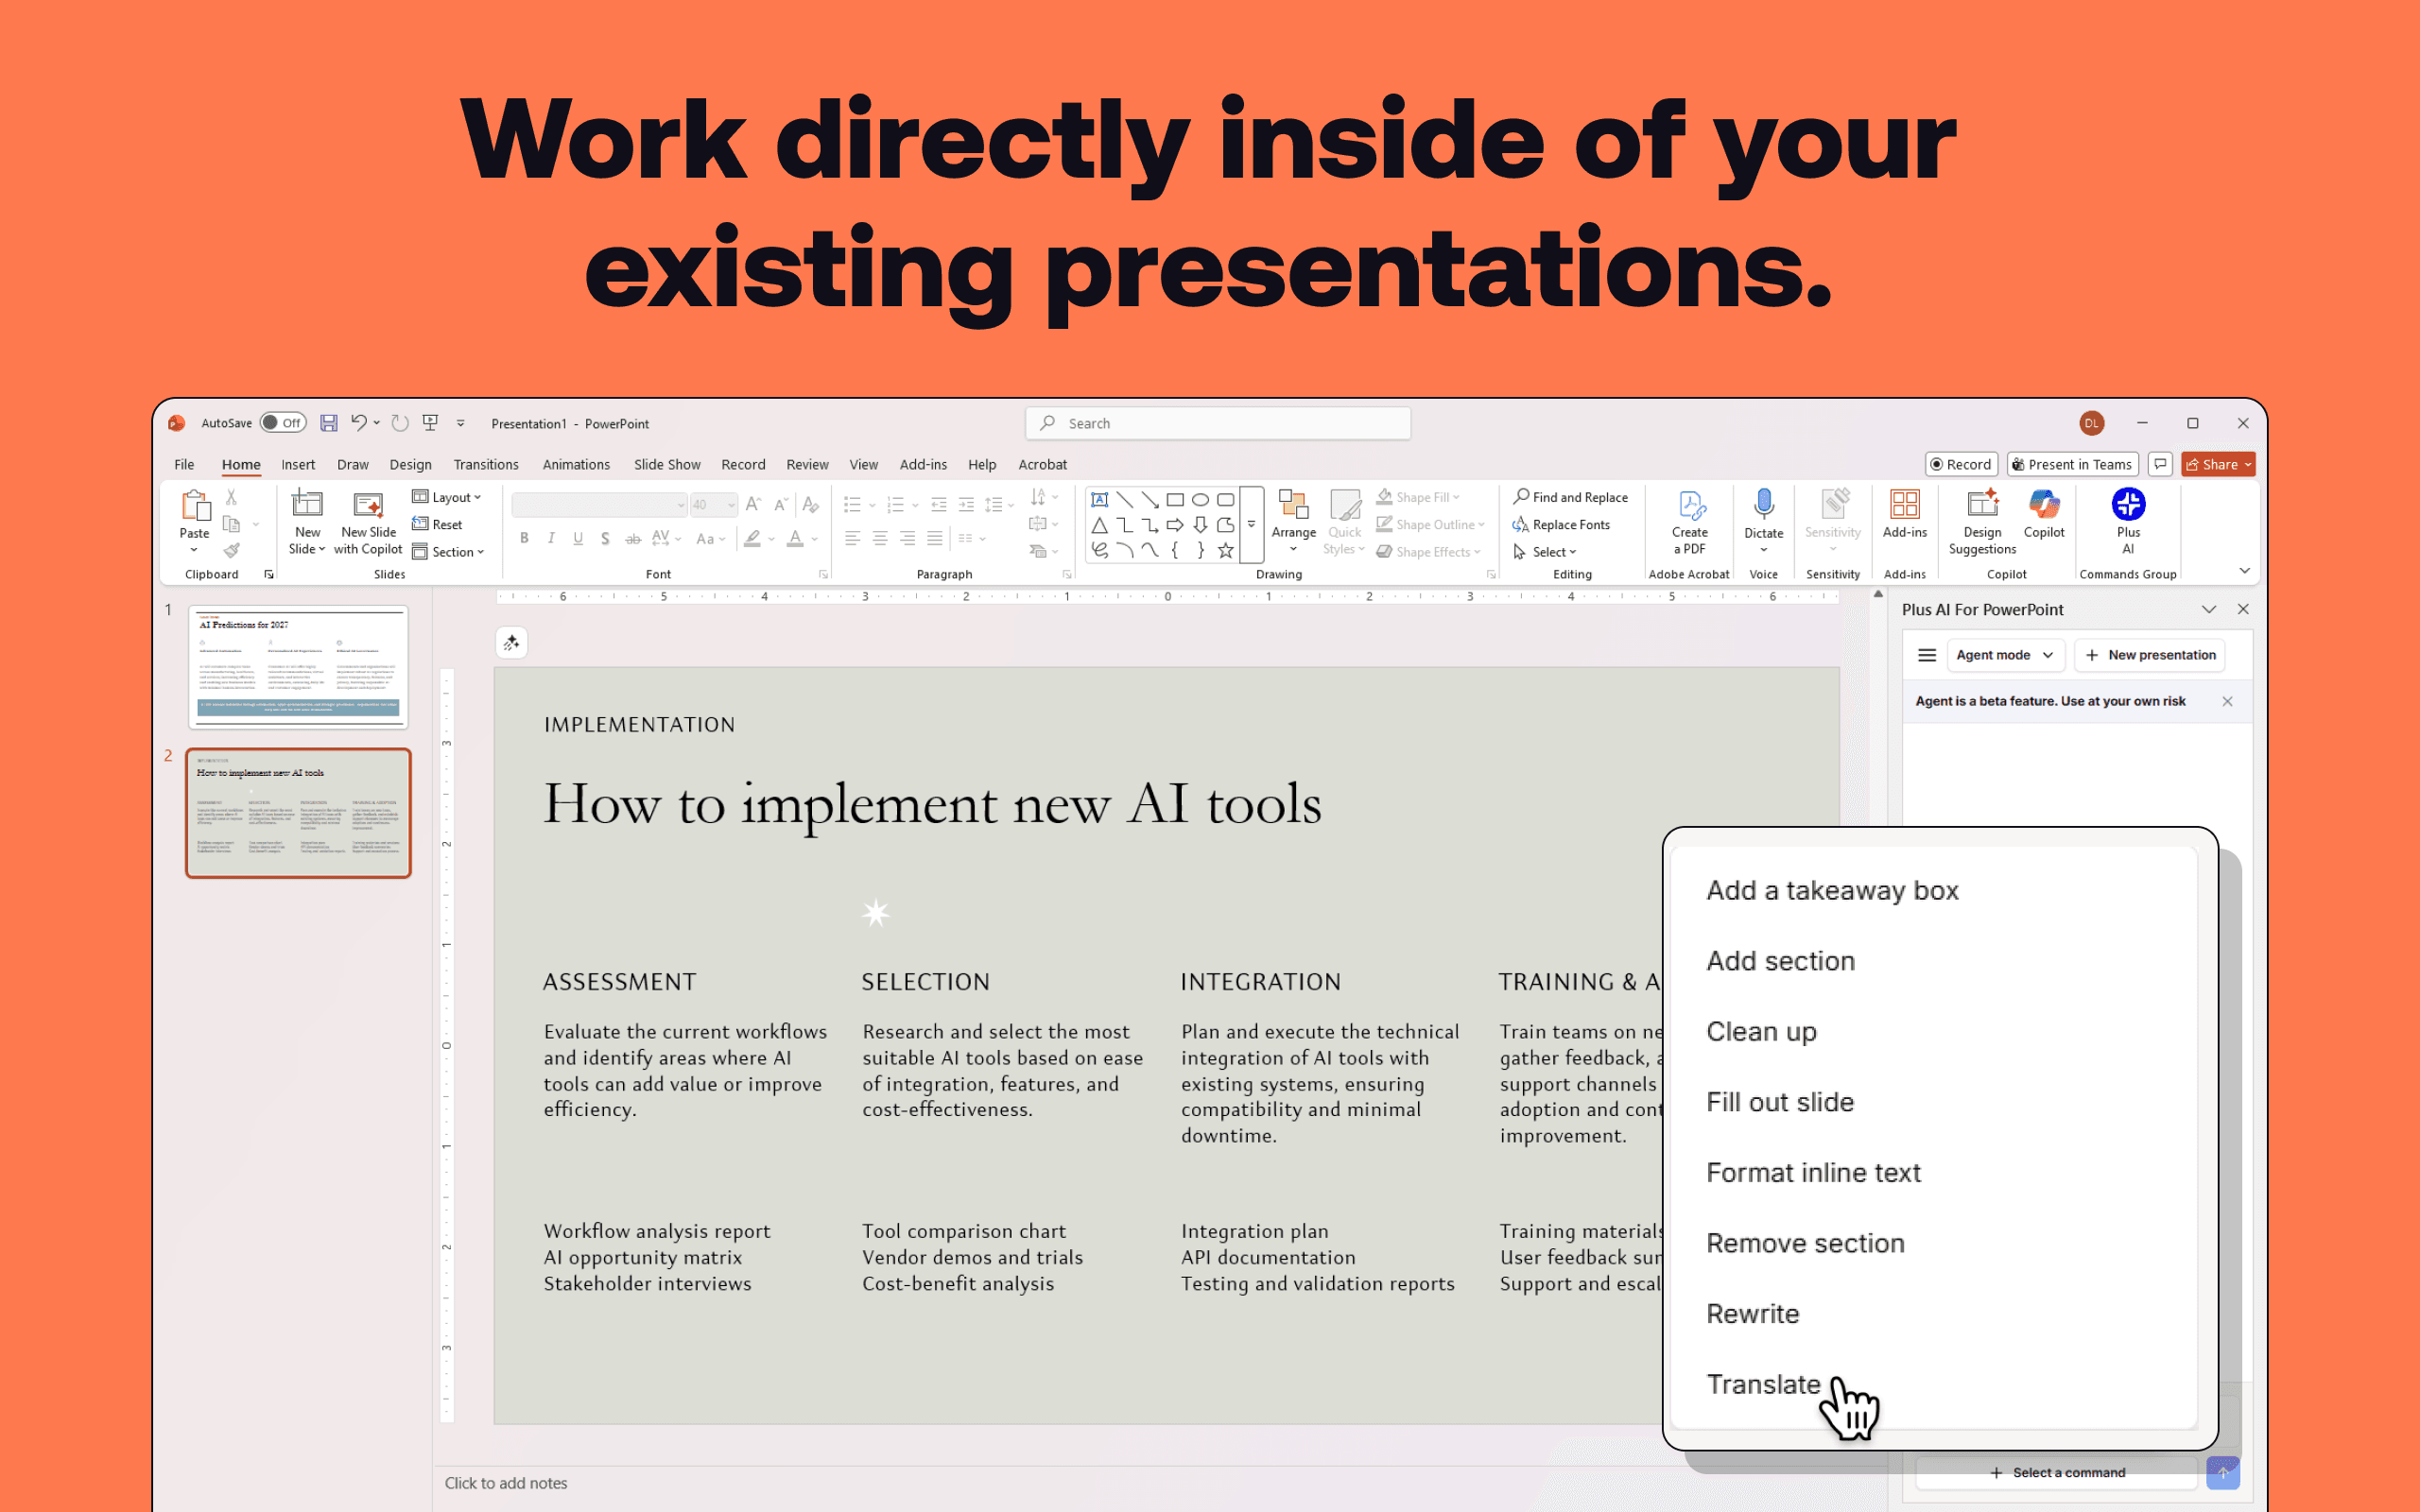This screenshot has width=2420, height=1512.
Task: Select slide 2 thumbnail
Action: [298, 812]
